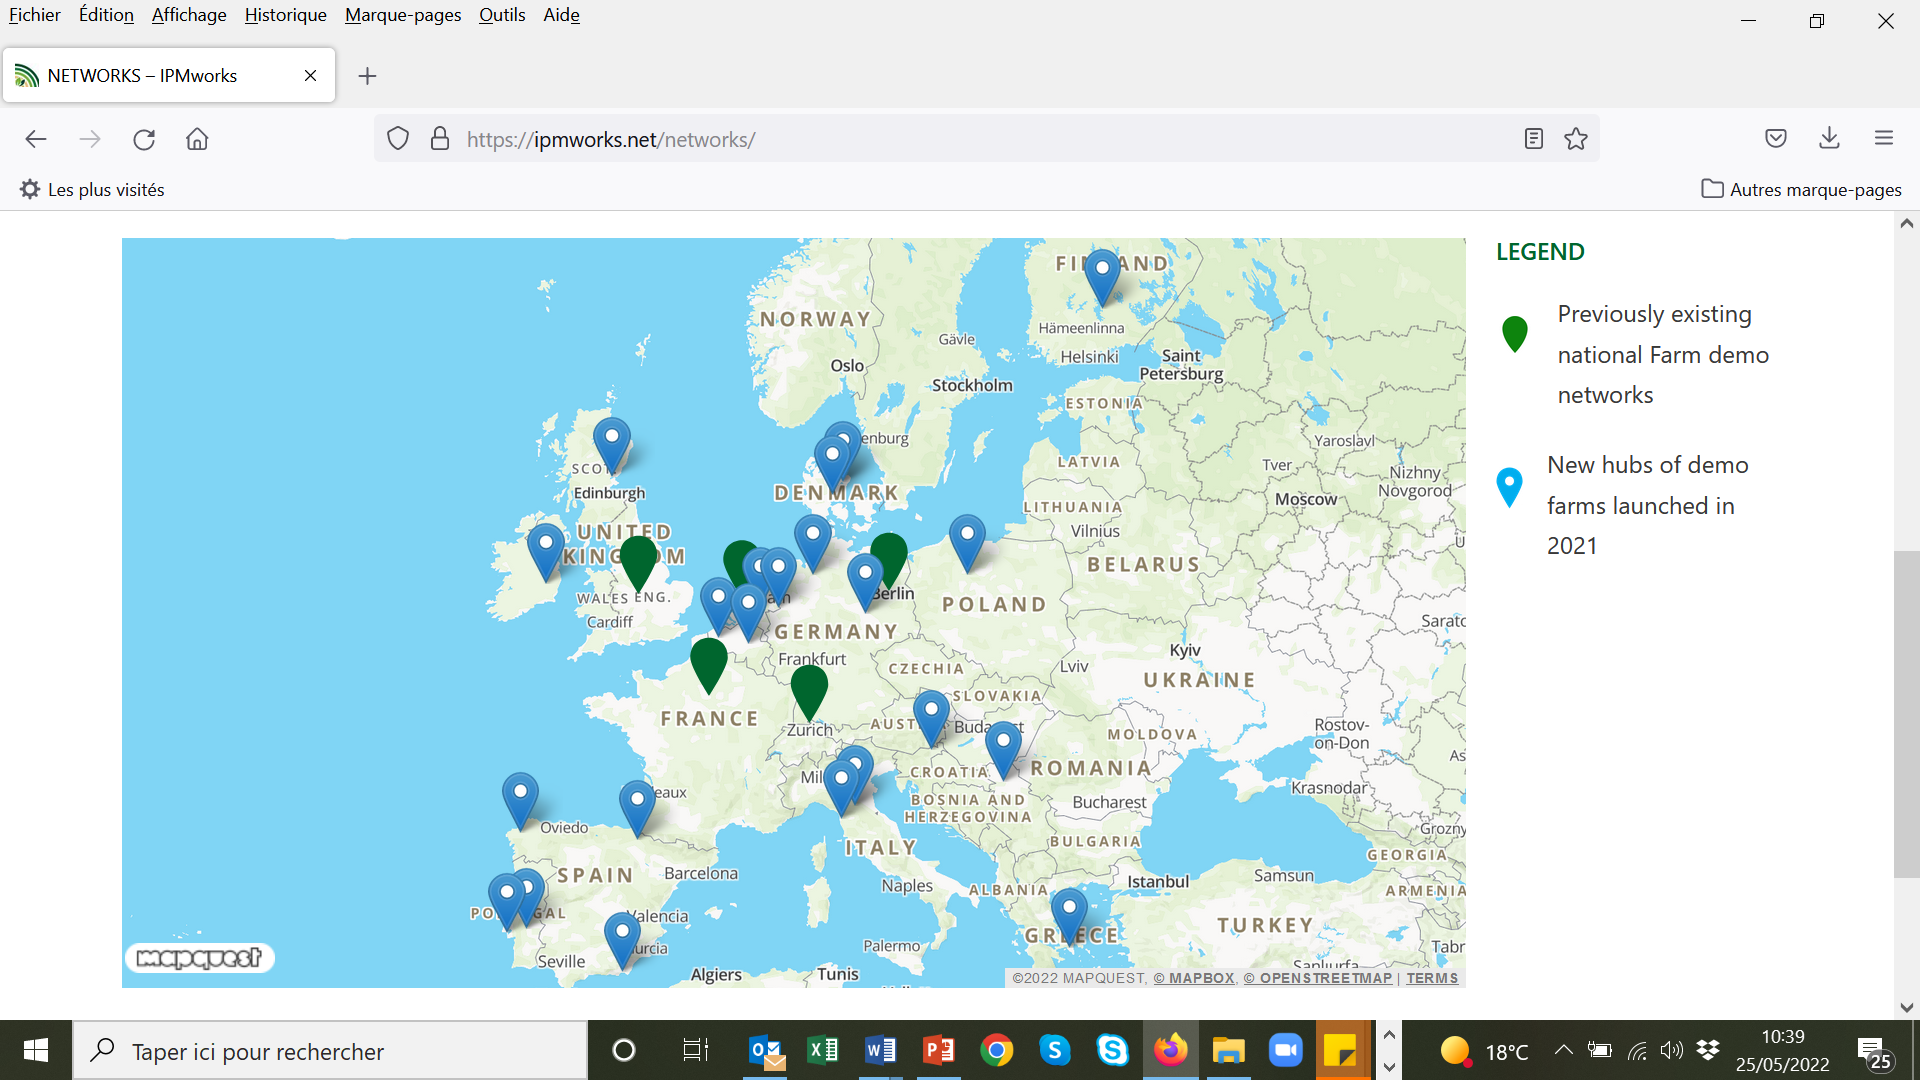Screen dimensions: 1920x1080
Task: Click the home page icon
Action: [x=197, y=139]
